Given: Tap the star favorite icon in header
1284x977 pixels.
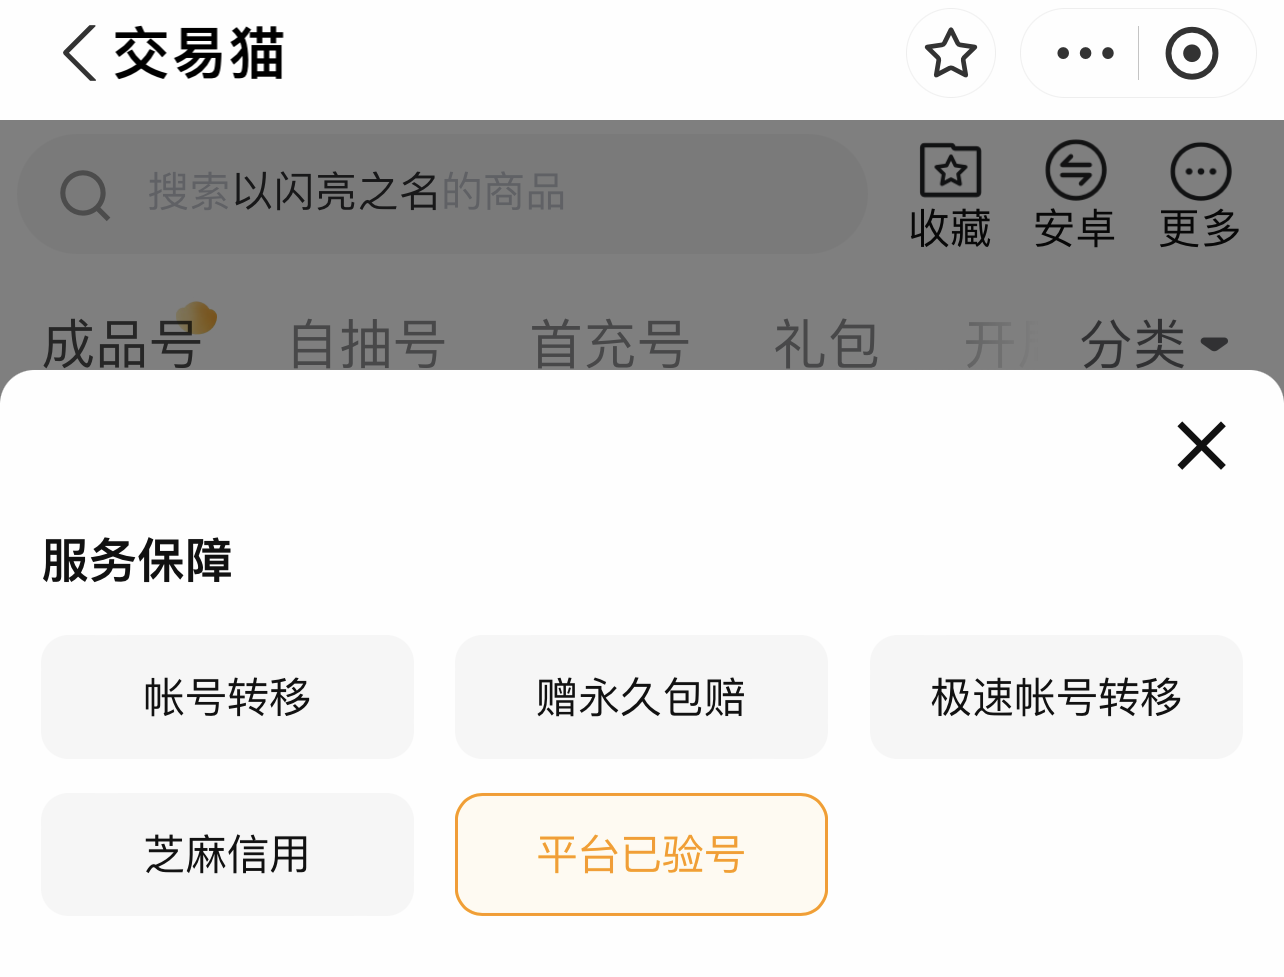Looking at the screenshot, I should coord(950,53).
